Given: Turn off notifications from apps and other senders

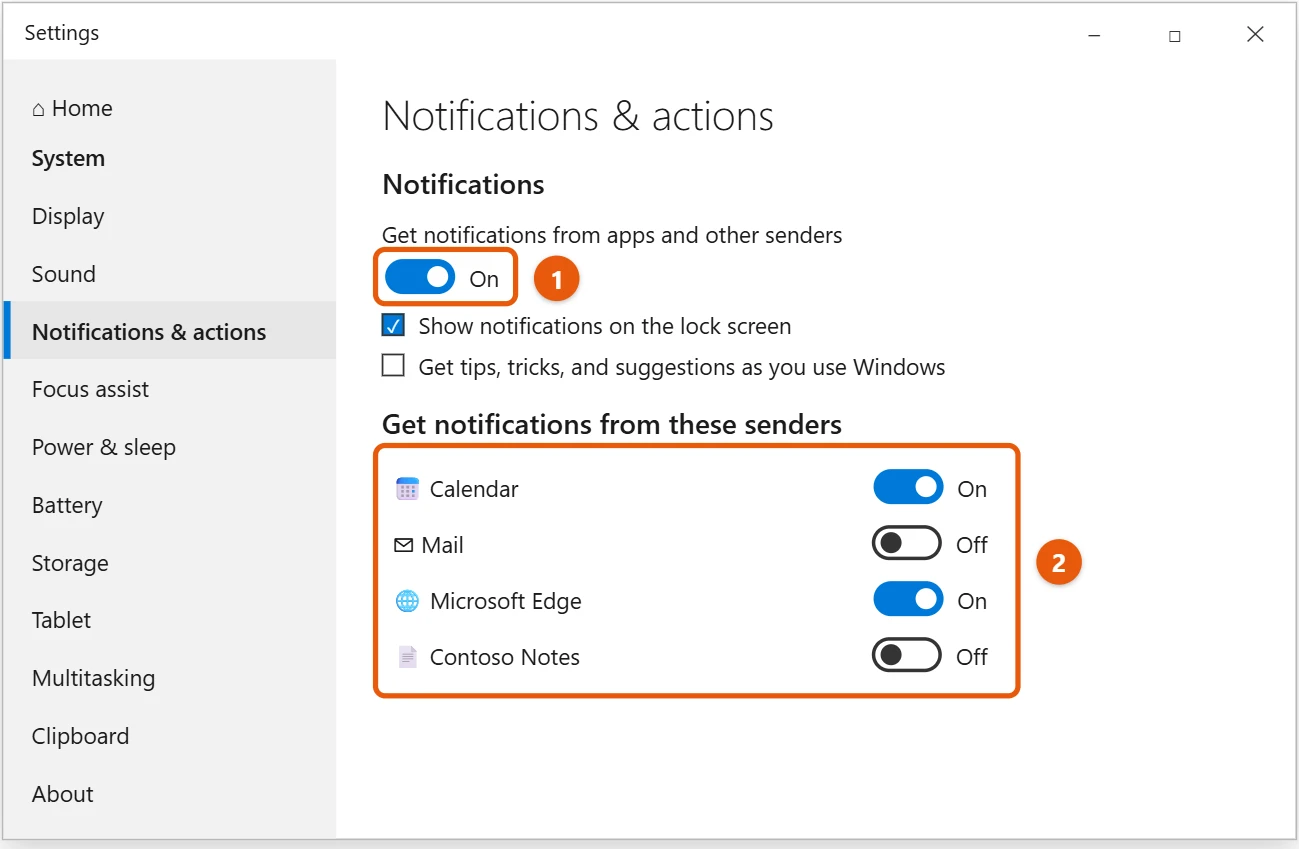Looking at the screenshot, I should (x=420, y=278).
